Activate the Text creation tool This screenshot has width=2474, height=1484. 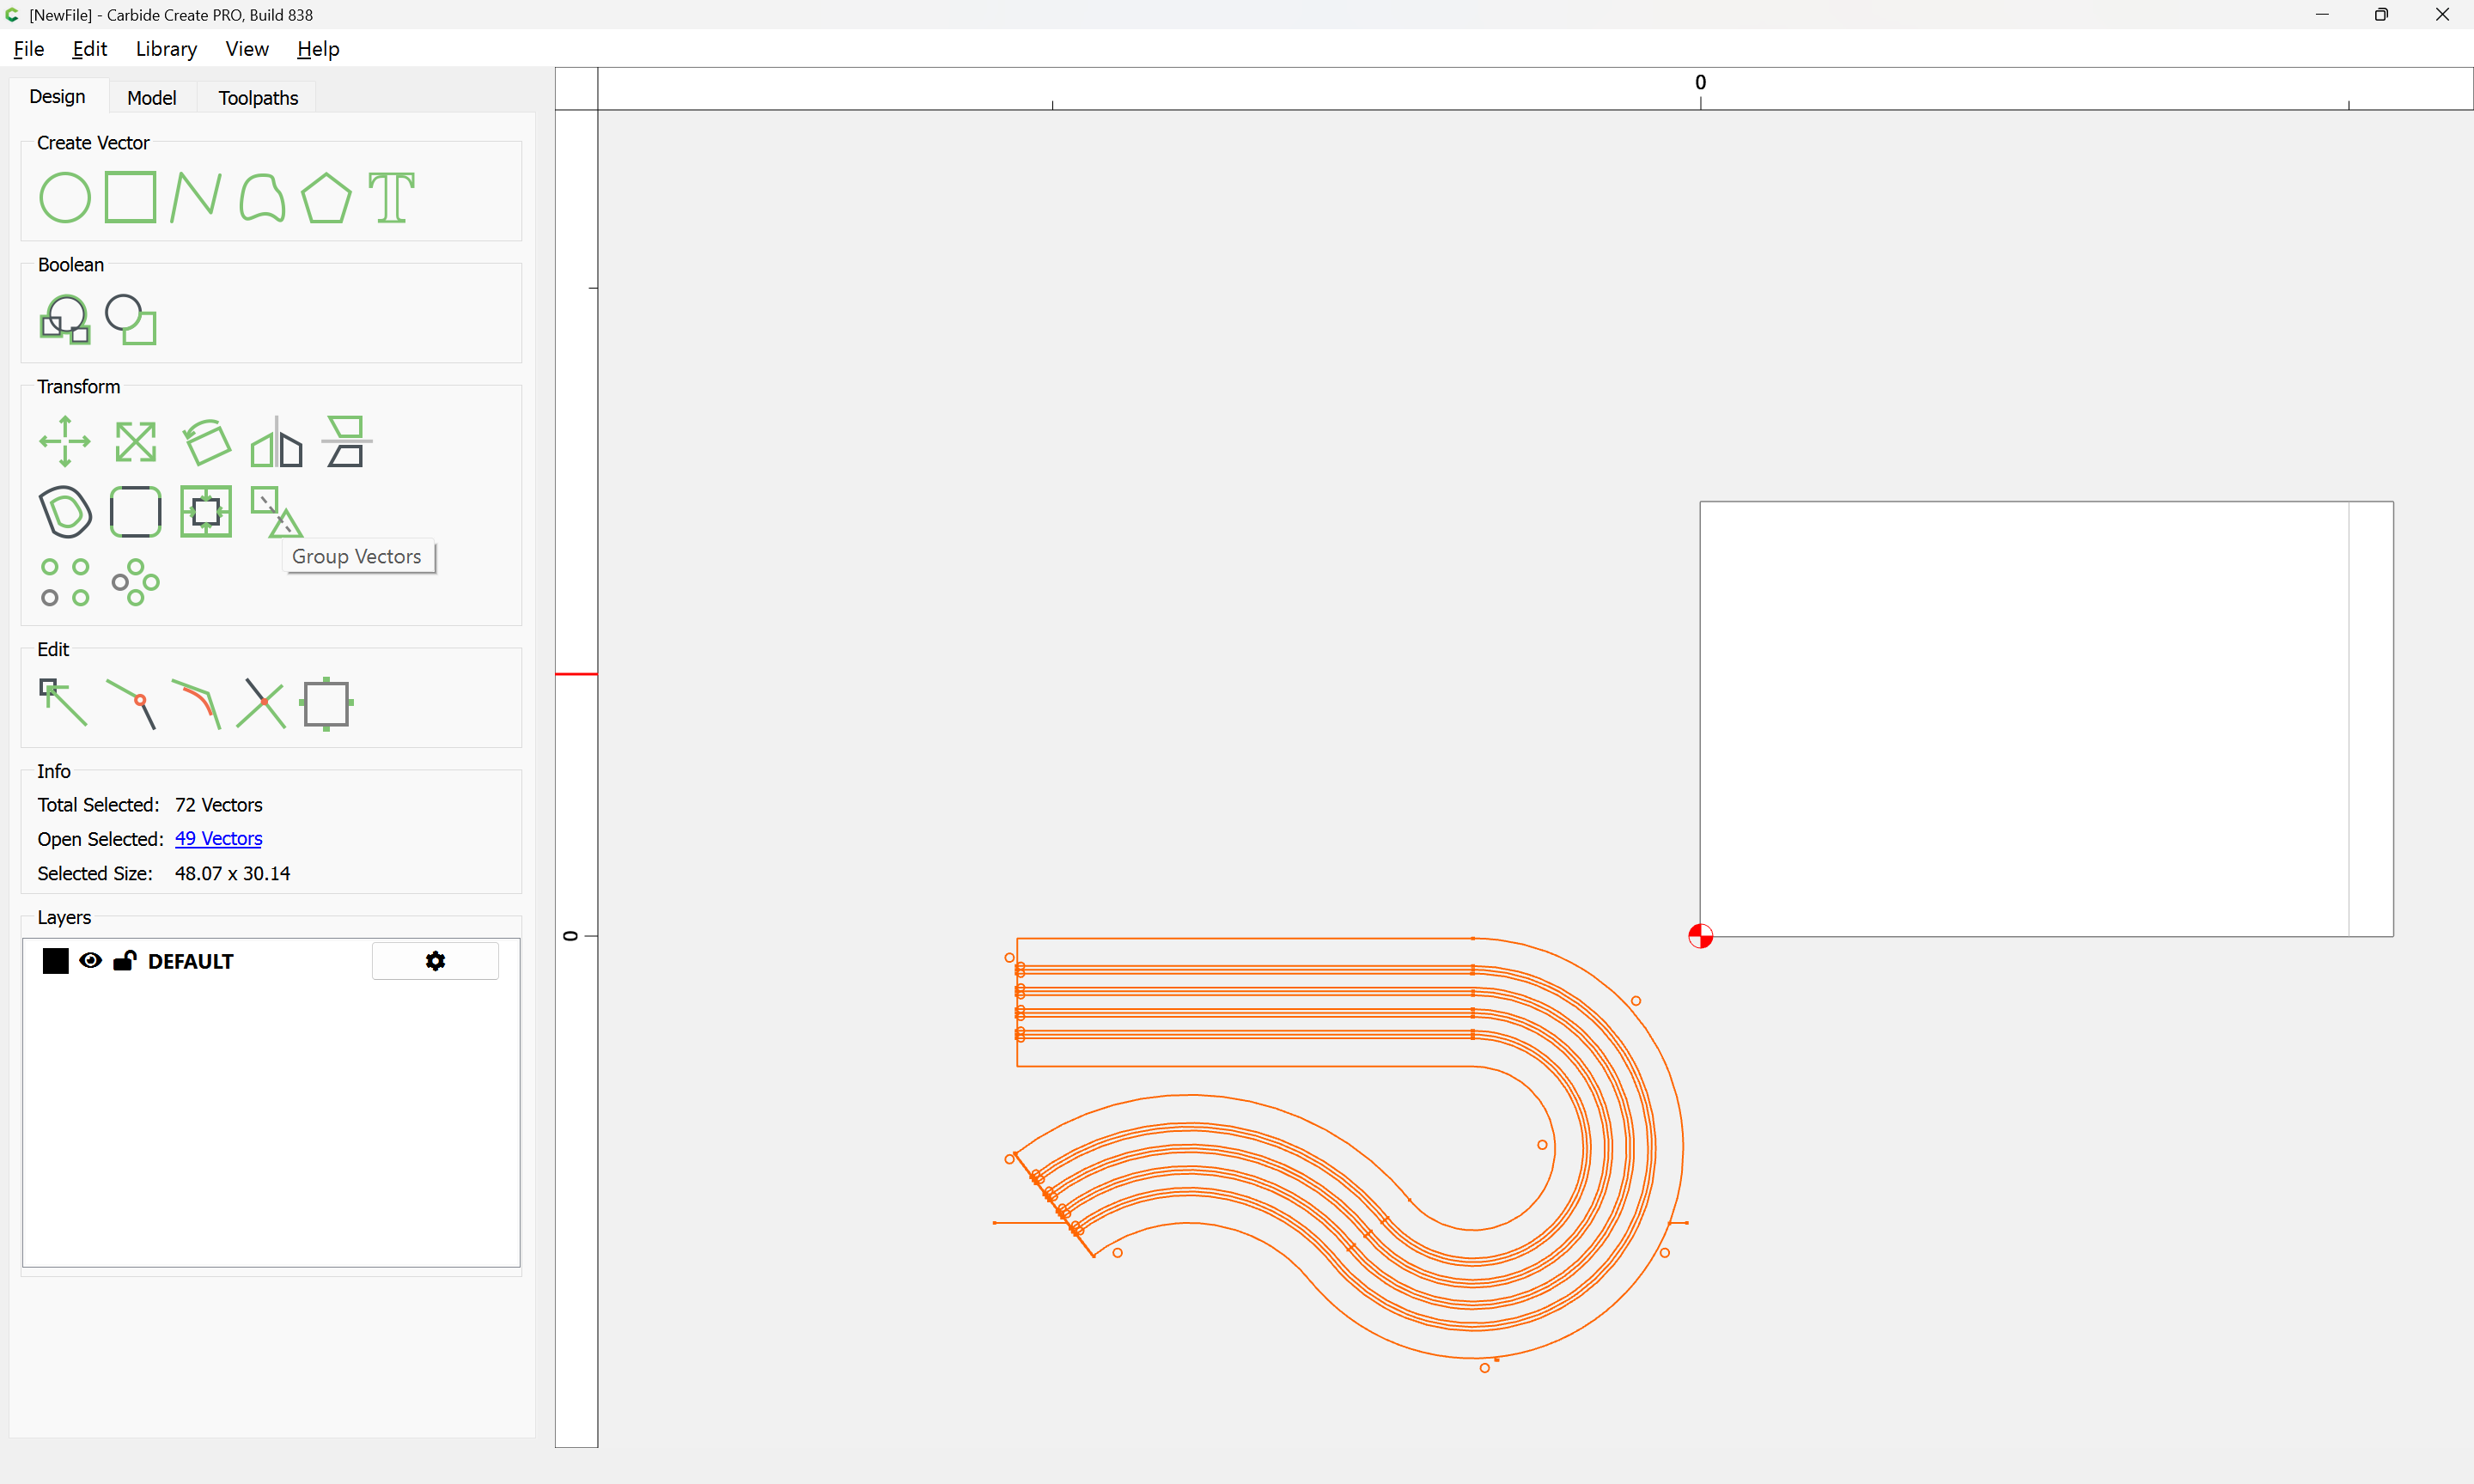pyautogui.click(x=391, y=197)
